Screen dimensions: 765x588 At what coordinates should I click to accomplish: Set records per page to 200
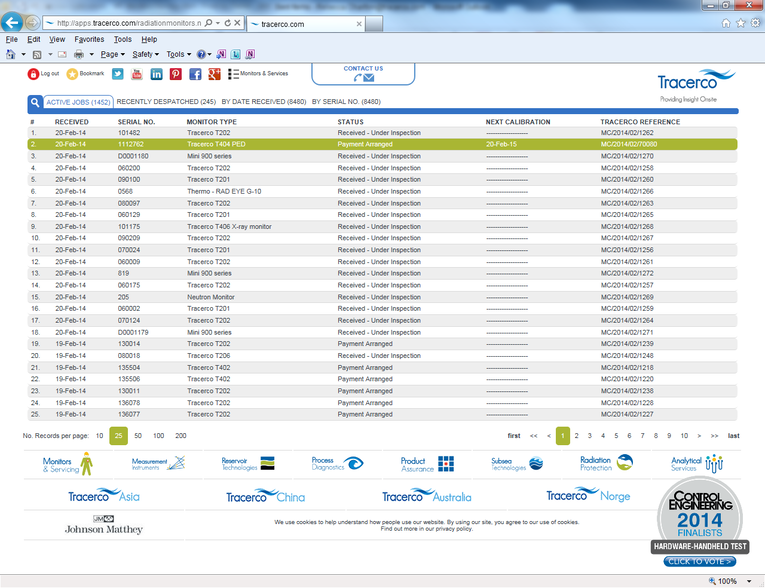(181, 436)
